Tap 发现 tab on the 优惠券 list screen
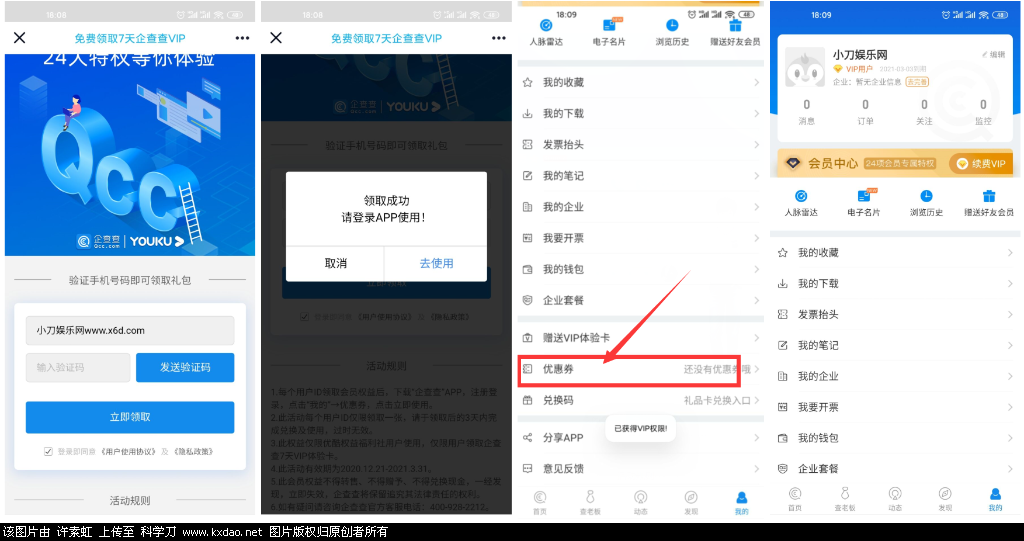Screen dimensions: 1024x541 coord(691,501)
